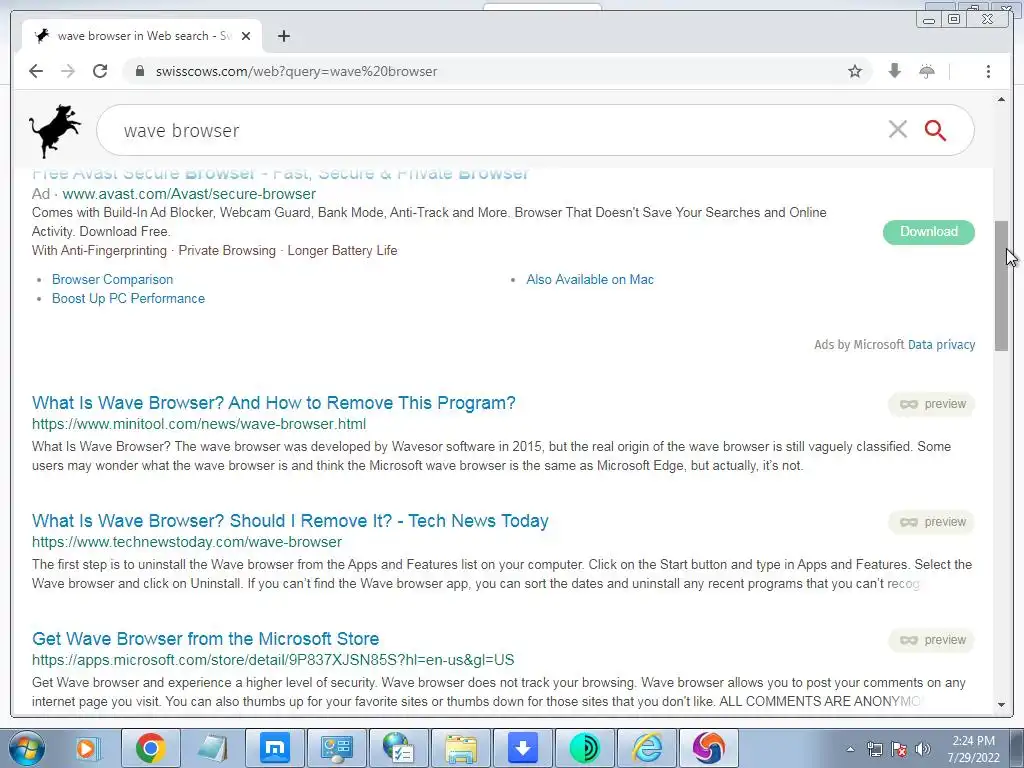Preview the minitool result

(x=931, y=404)
